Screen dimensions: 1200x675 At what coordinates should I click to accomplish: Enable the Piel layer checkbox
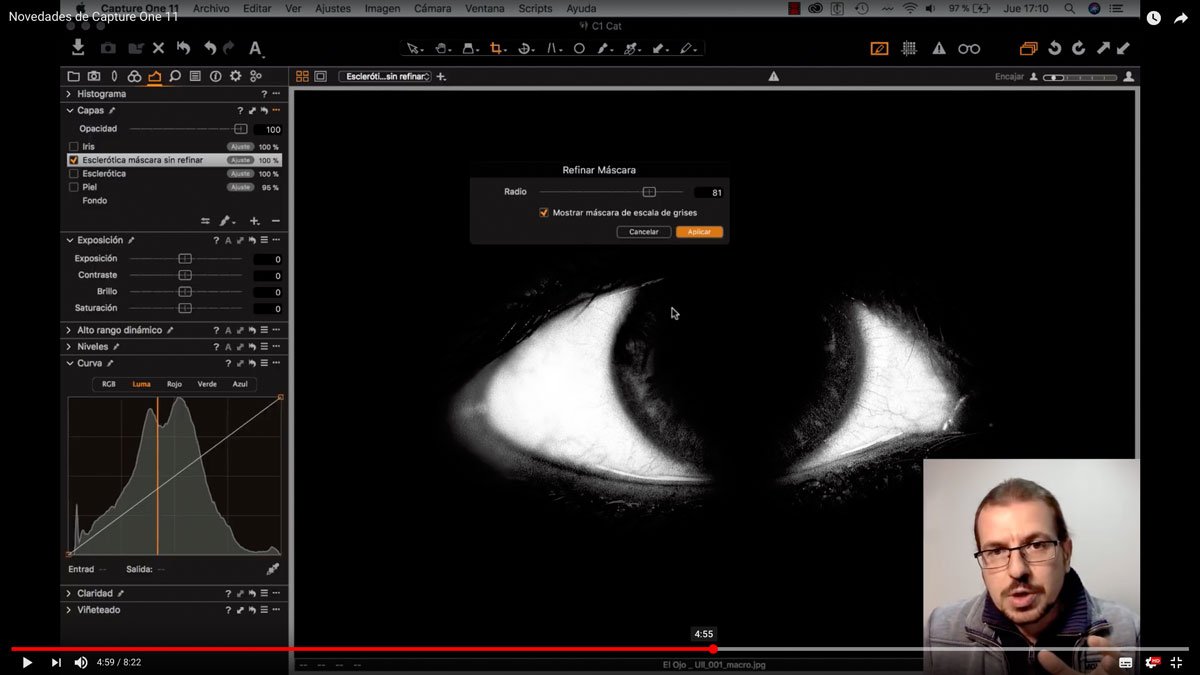74,187
